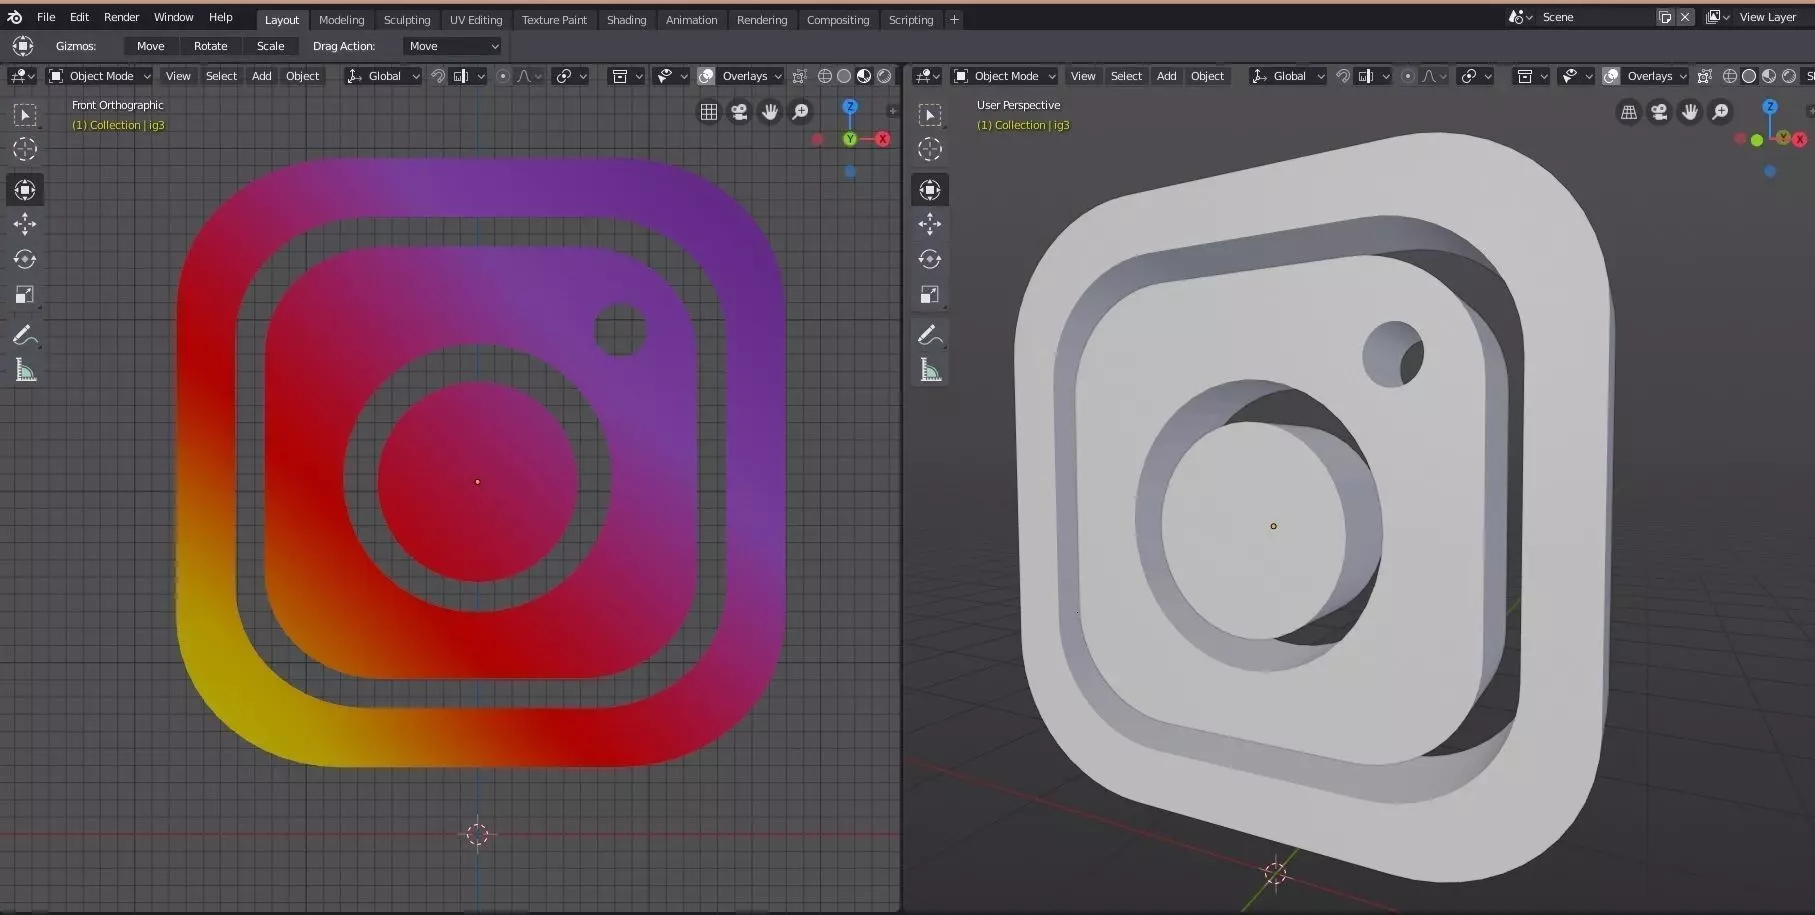Switch right viewport to rendered shading
Screen dimensions: 1815x915
(x=1789, y=76)
